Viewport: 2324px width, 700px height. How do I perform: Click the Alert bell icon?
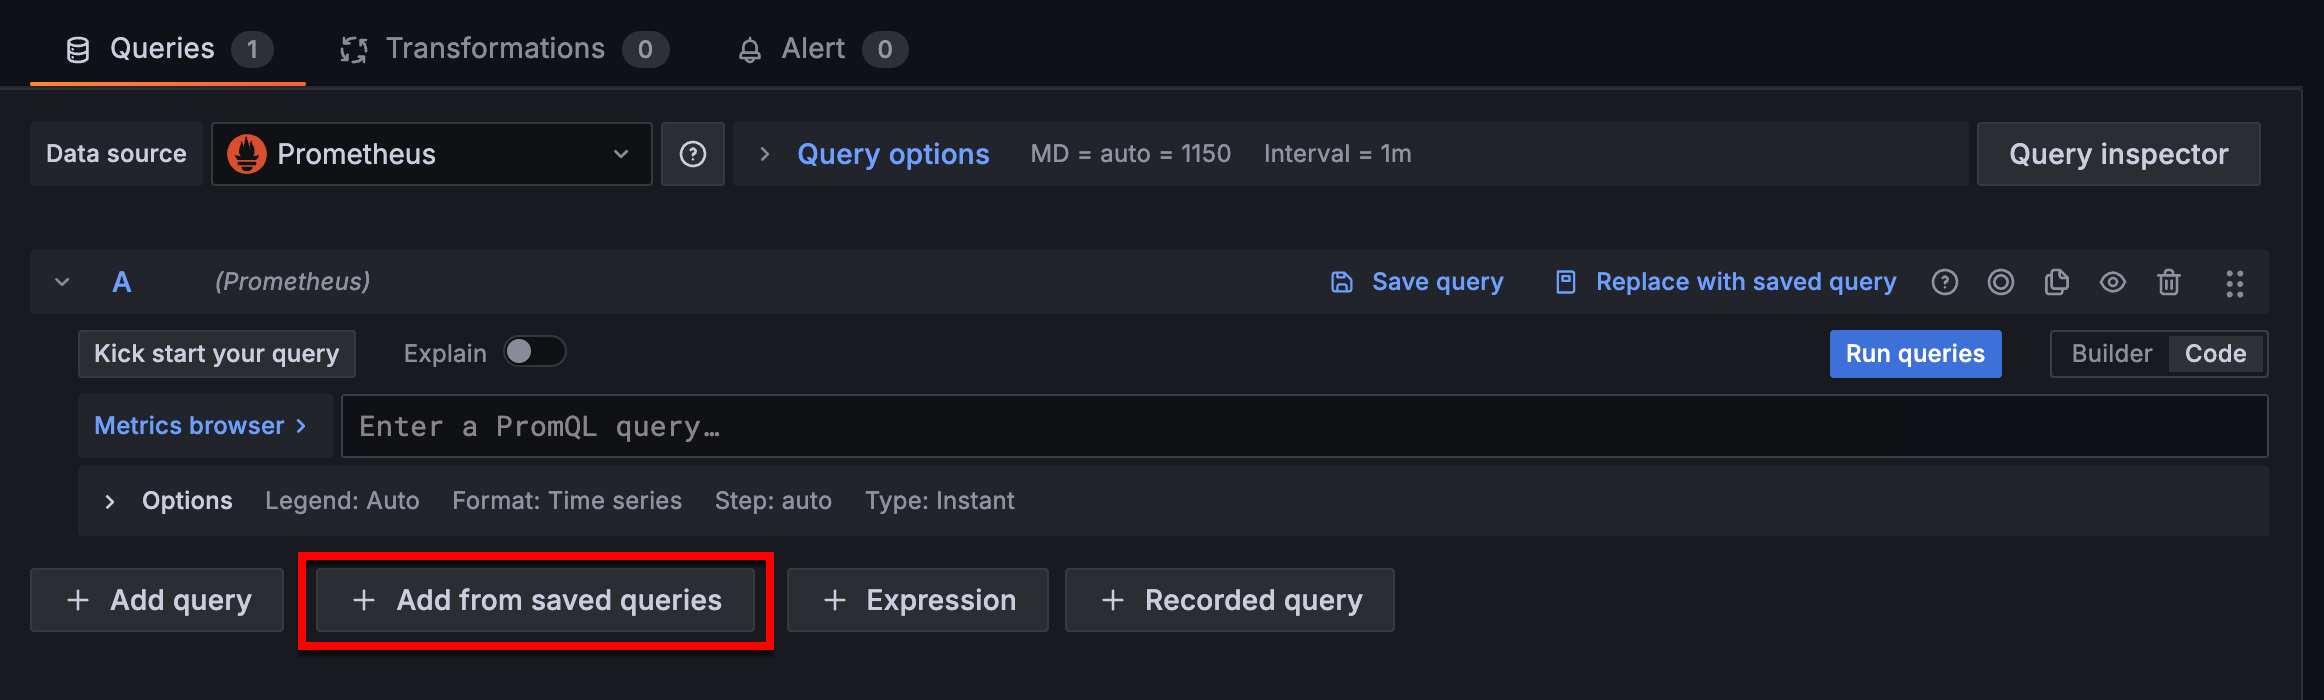point(748,48)
